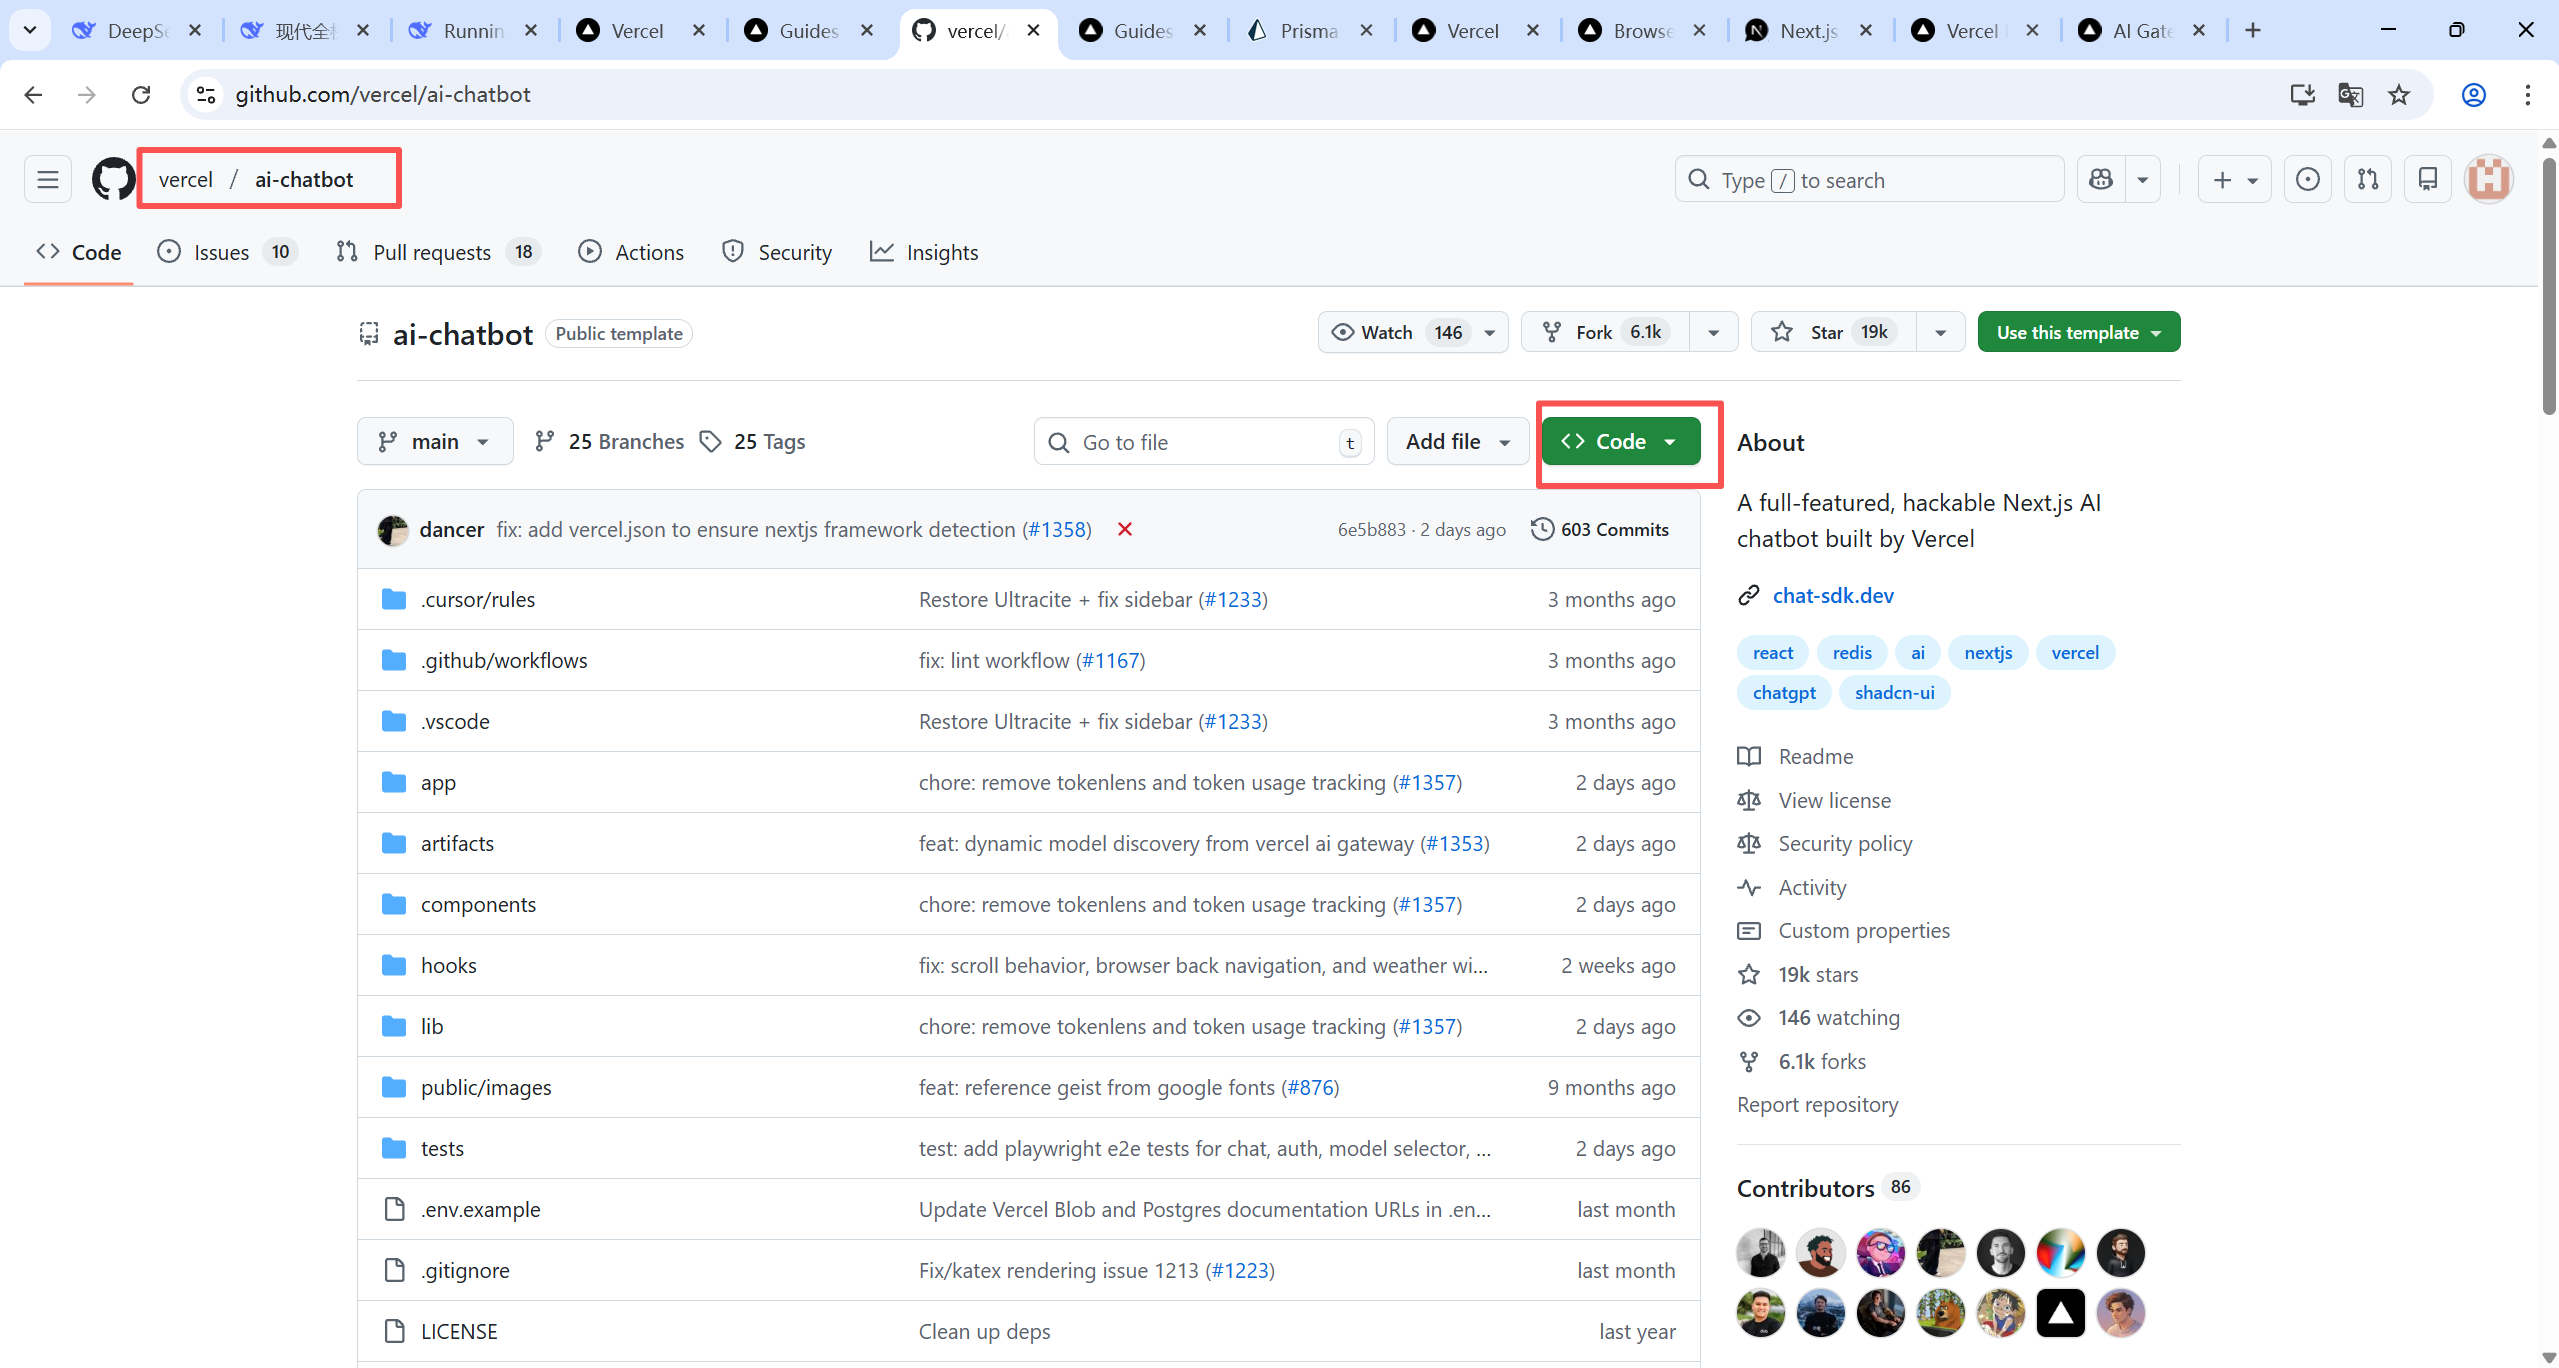Go to the GitHub homepage logo
This screenshot has width=2559, height=1368.
point(113,180)
